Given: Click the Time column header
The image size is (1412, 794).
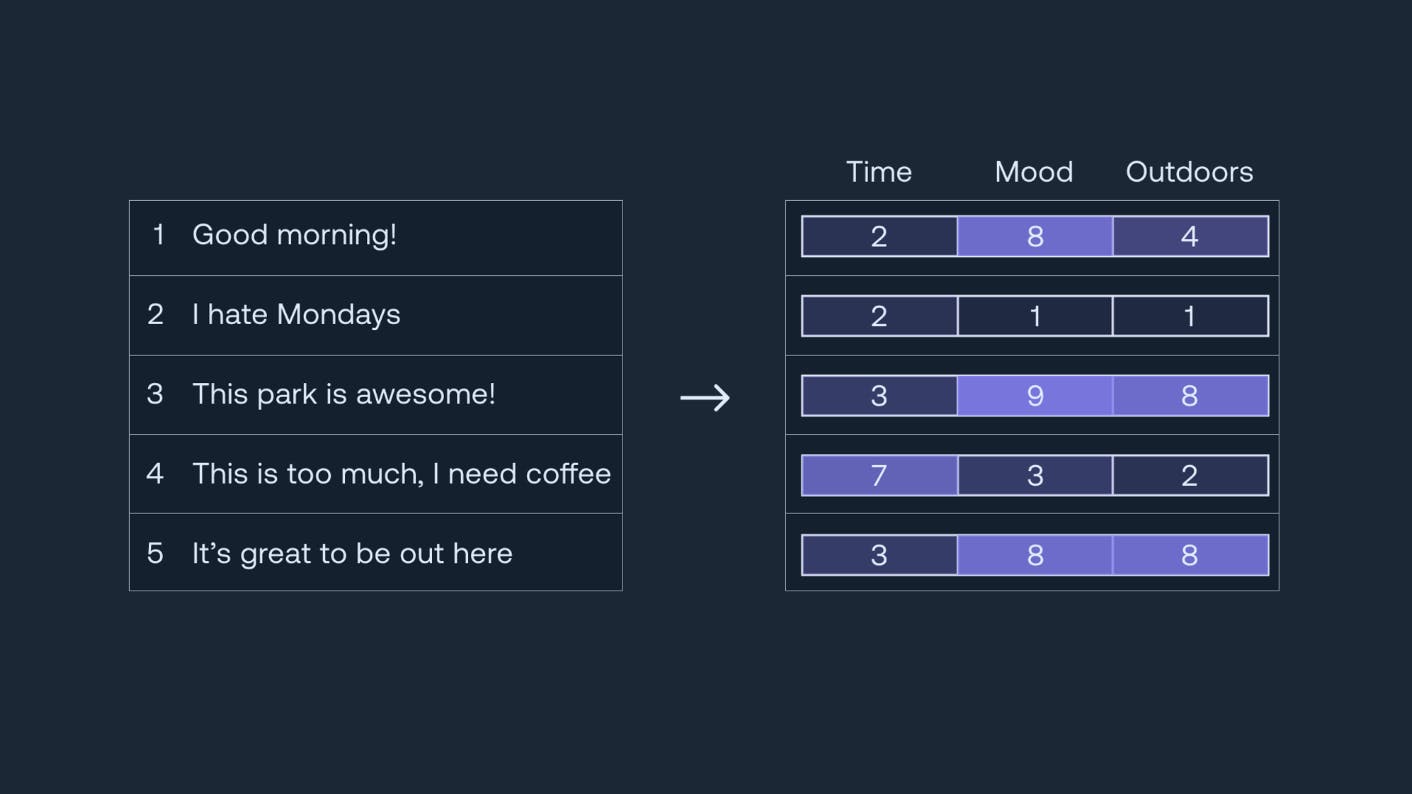Looking at the screenshot, I should [879, 172].
